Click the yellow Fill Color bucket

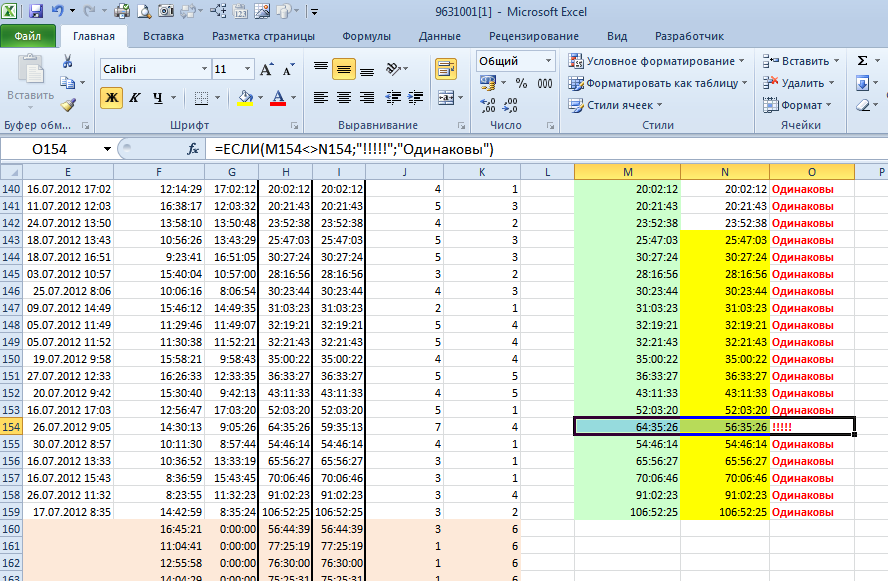[x=245, y=97]
